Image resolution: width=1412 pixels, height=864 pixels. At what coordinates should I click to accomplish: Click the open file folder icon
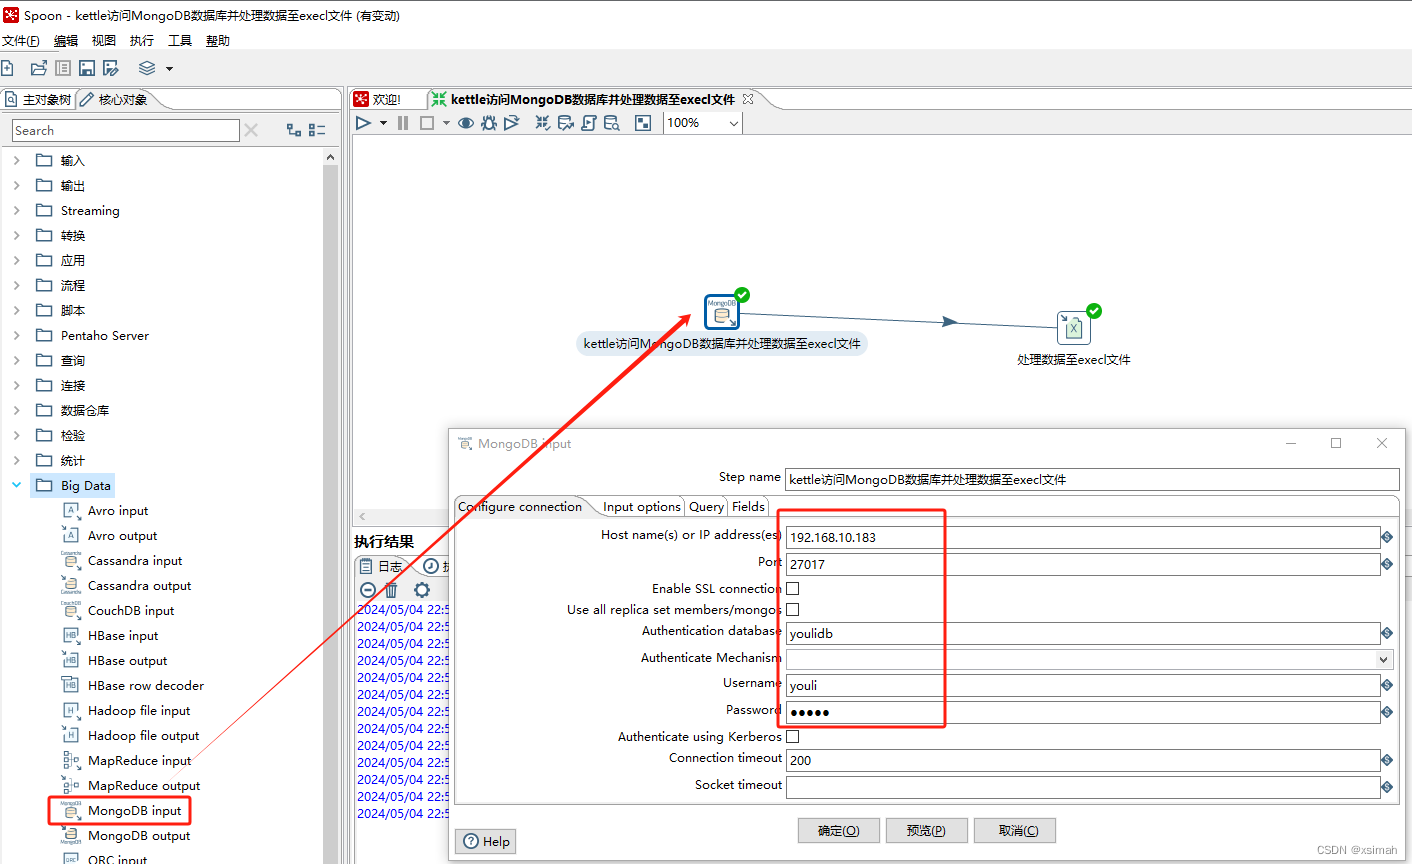[x=38, y=68]
